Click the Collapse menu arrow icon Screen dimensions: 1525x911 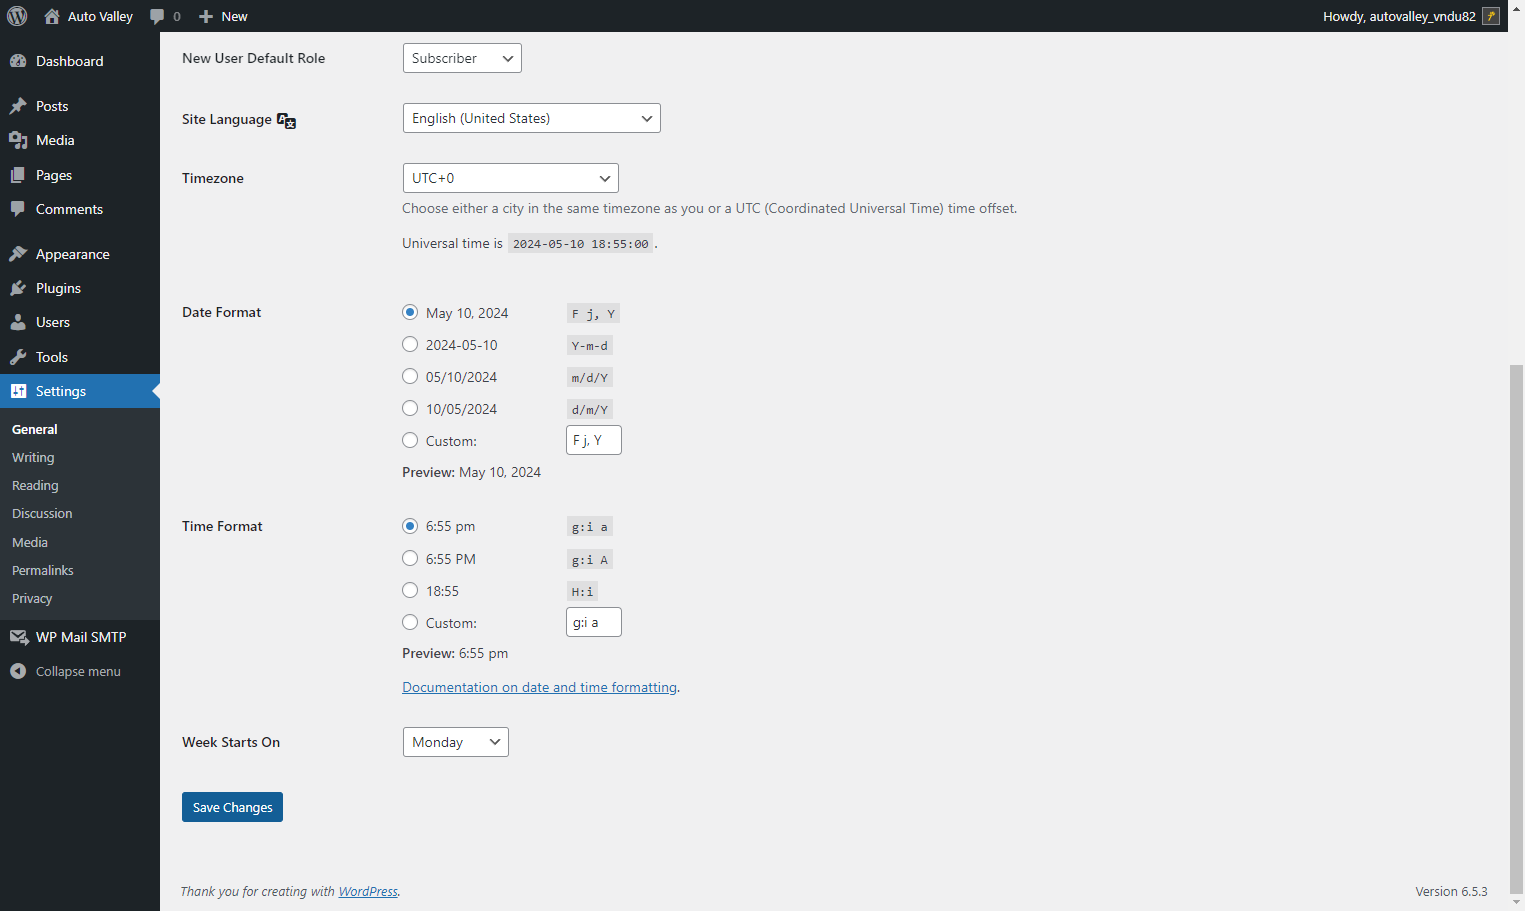pyautogui.click(x=18, y=671)
